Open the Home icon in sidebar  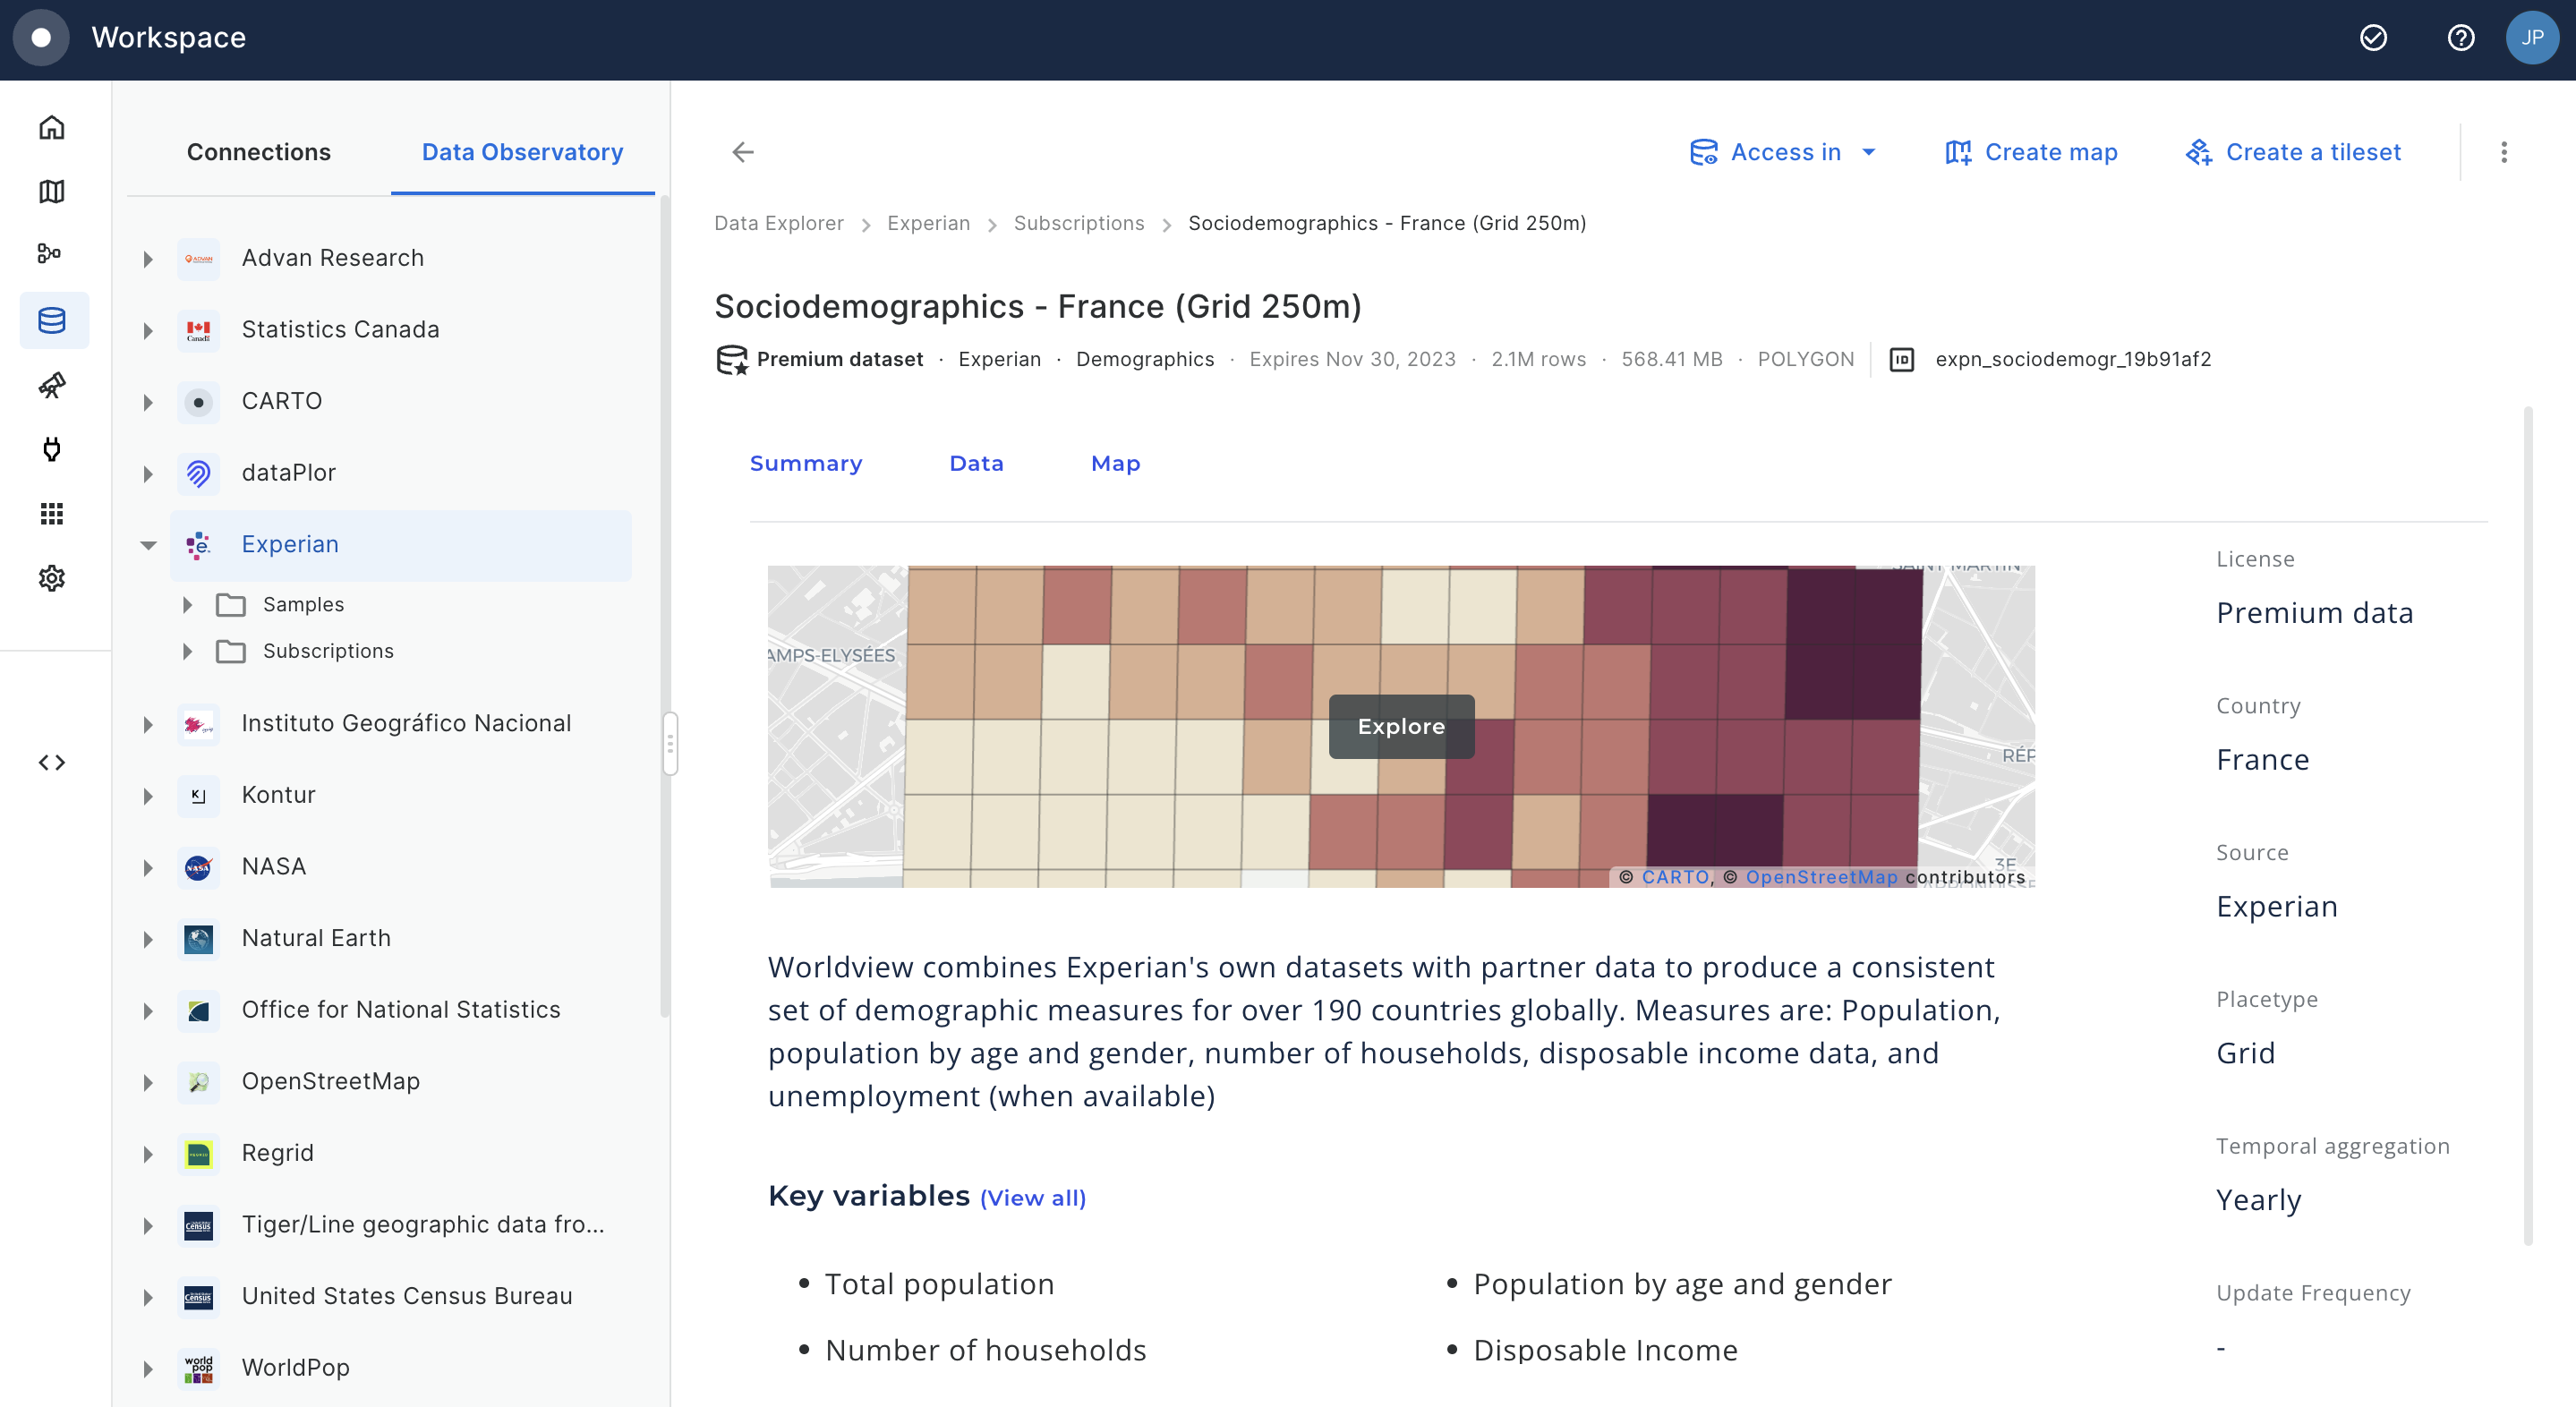click(52, 128)
